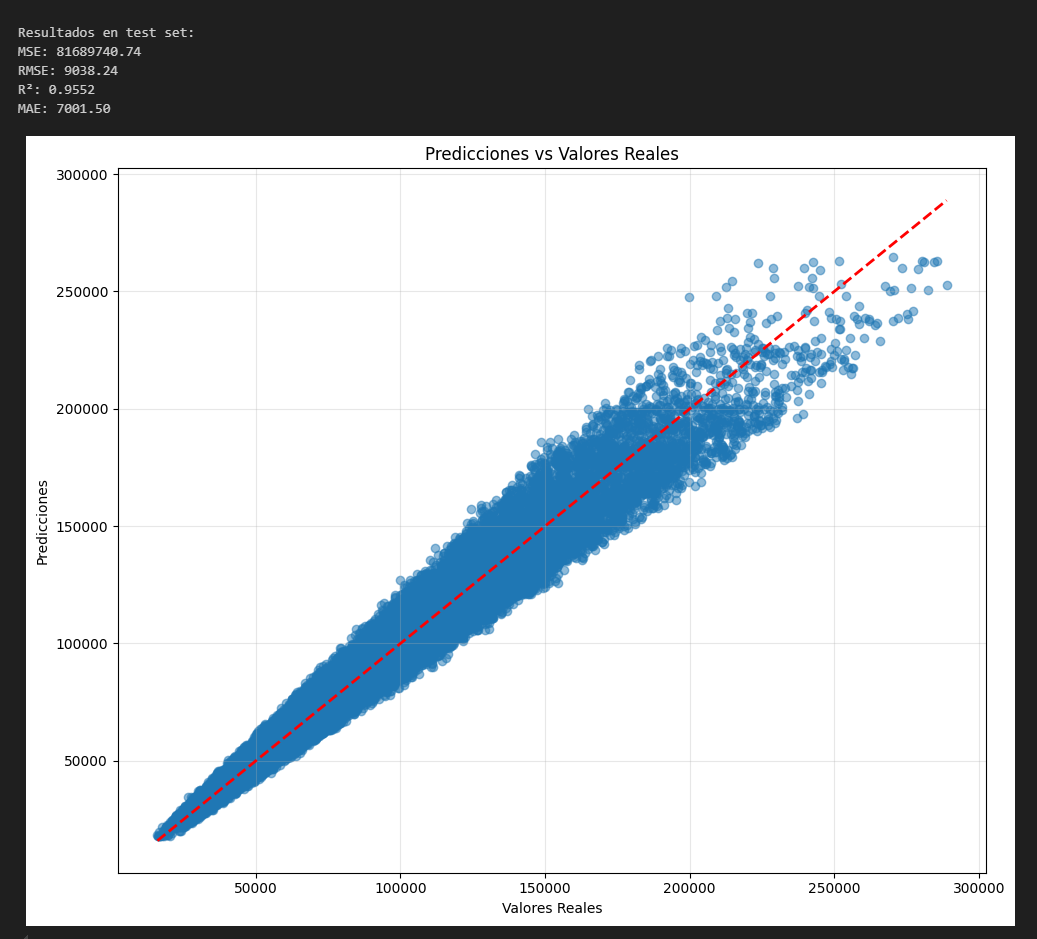
Task: Click the 250000 tick label on the x-axis
Action: coord(835,887)
